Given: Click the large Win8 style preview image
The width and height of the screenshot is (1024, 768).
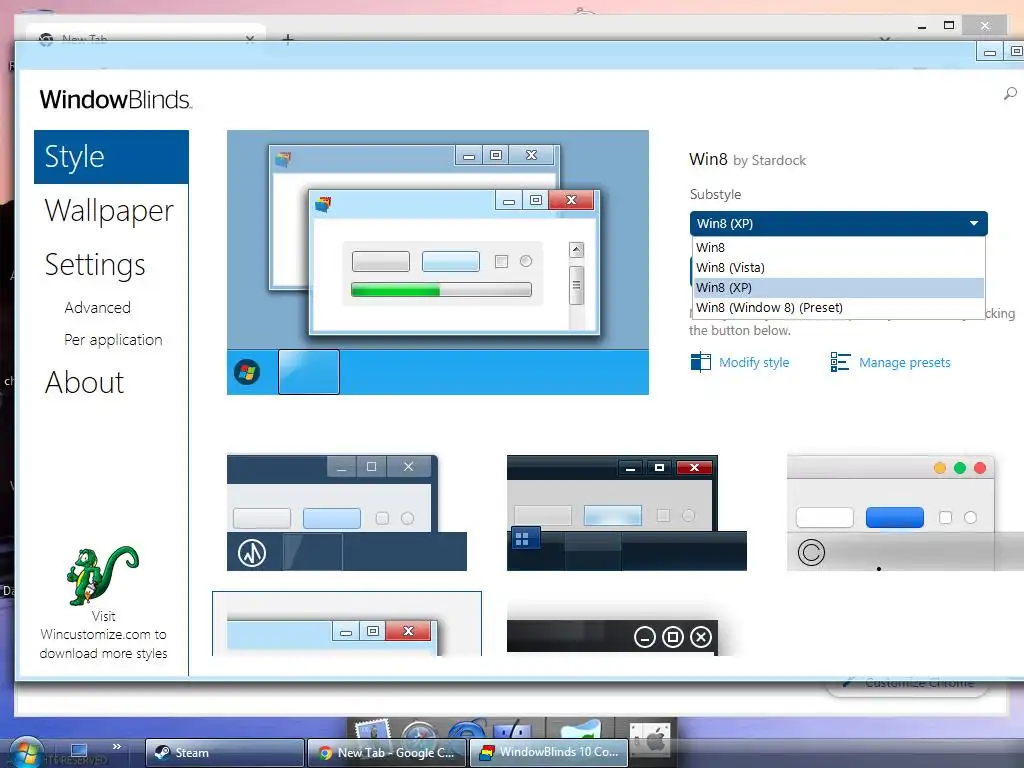Looking at the screenshot, I should coord(438,263).
